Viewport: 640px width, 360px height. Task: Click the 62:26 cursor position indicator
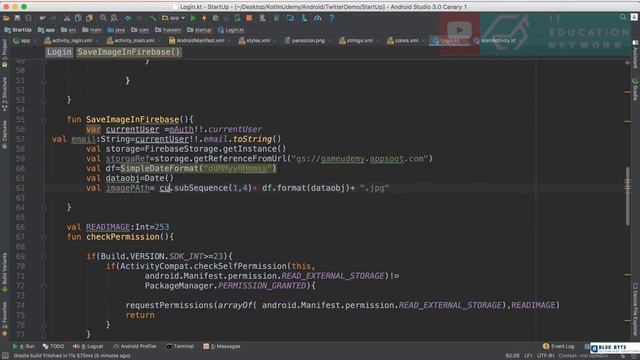click(512, 356)
